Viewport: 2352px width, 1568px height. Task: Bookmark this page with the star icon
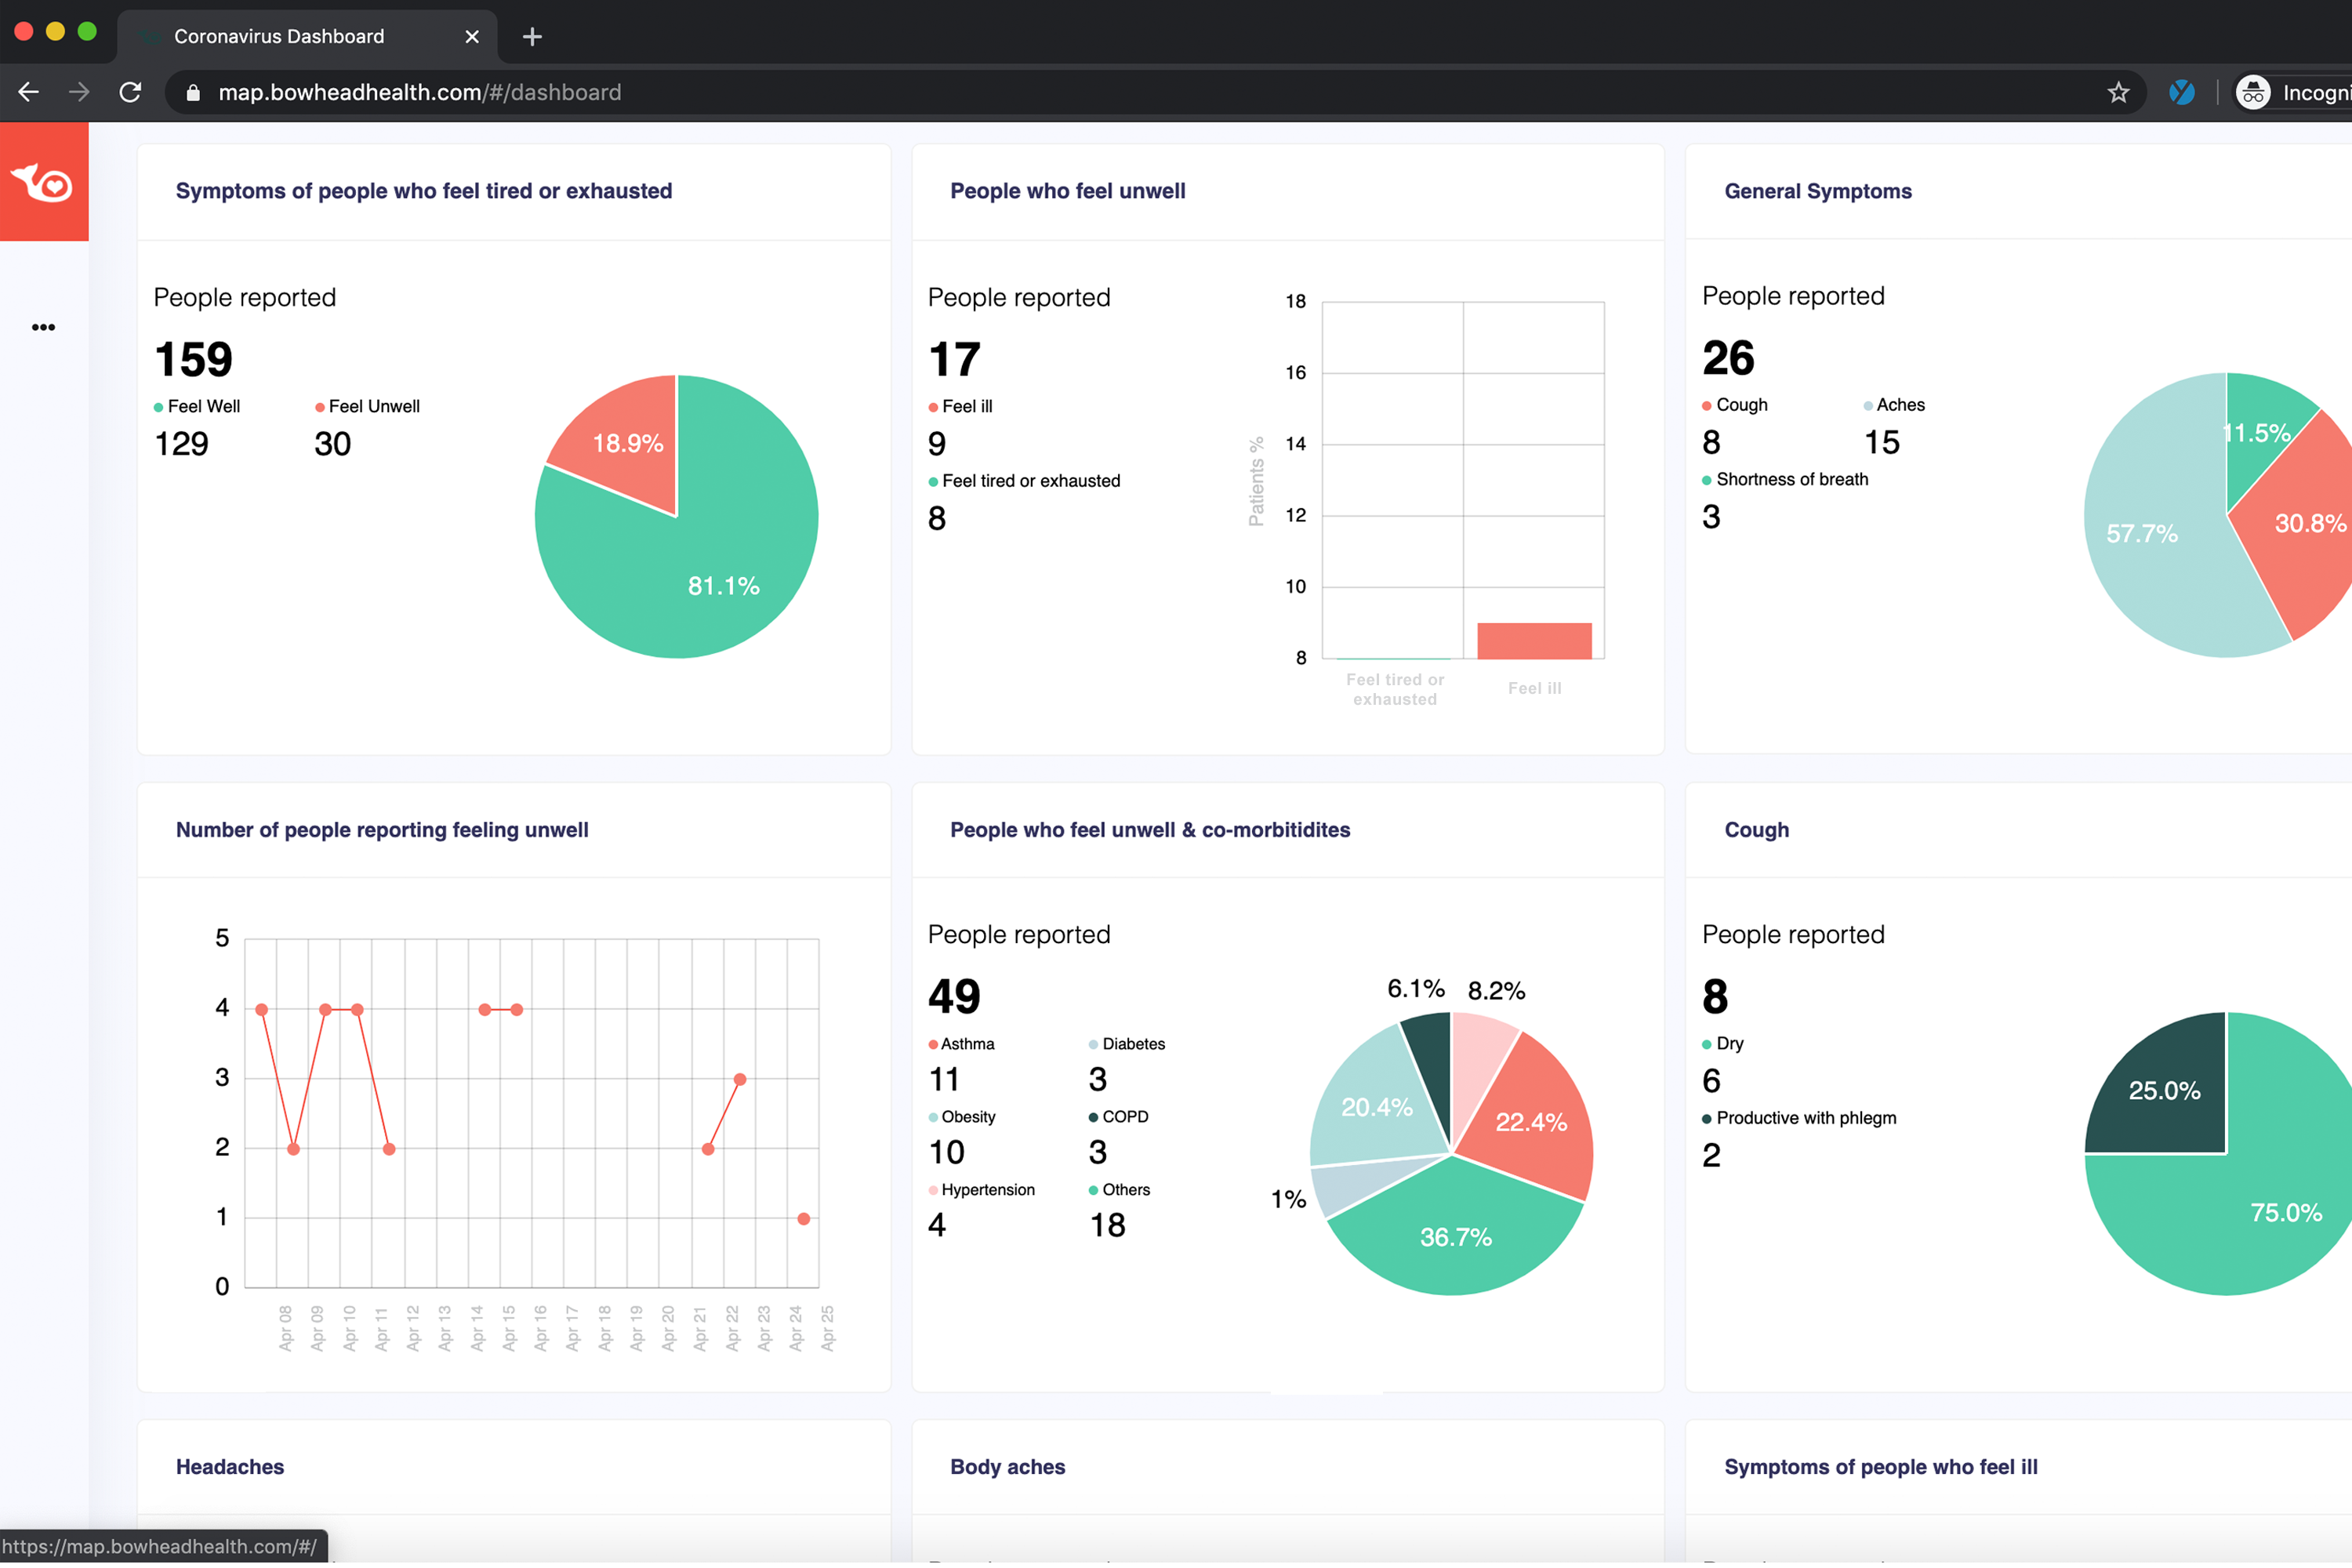(2118, 93)
